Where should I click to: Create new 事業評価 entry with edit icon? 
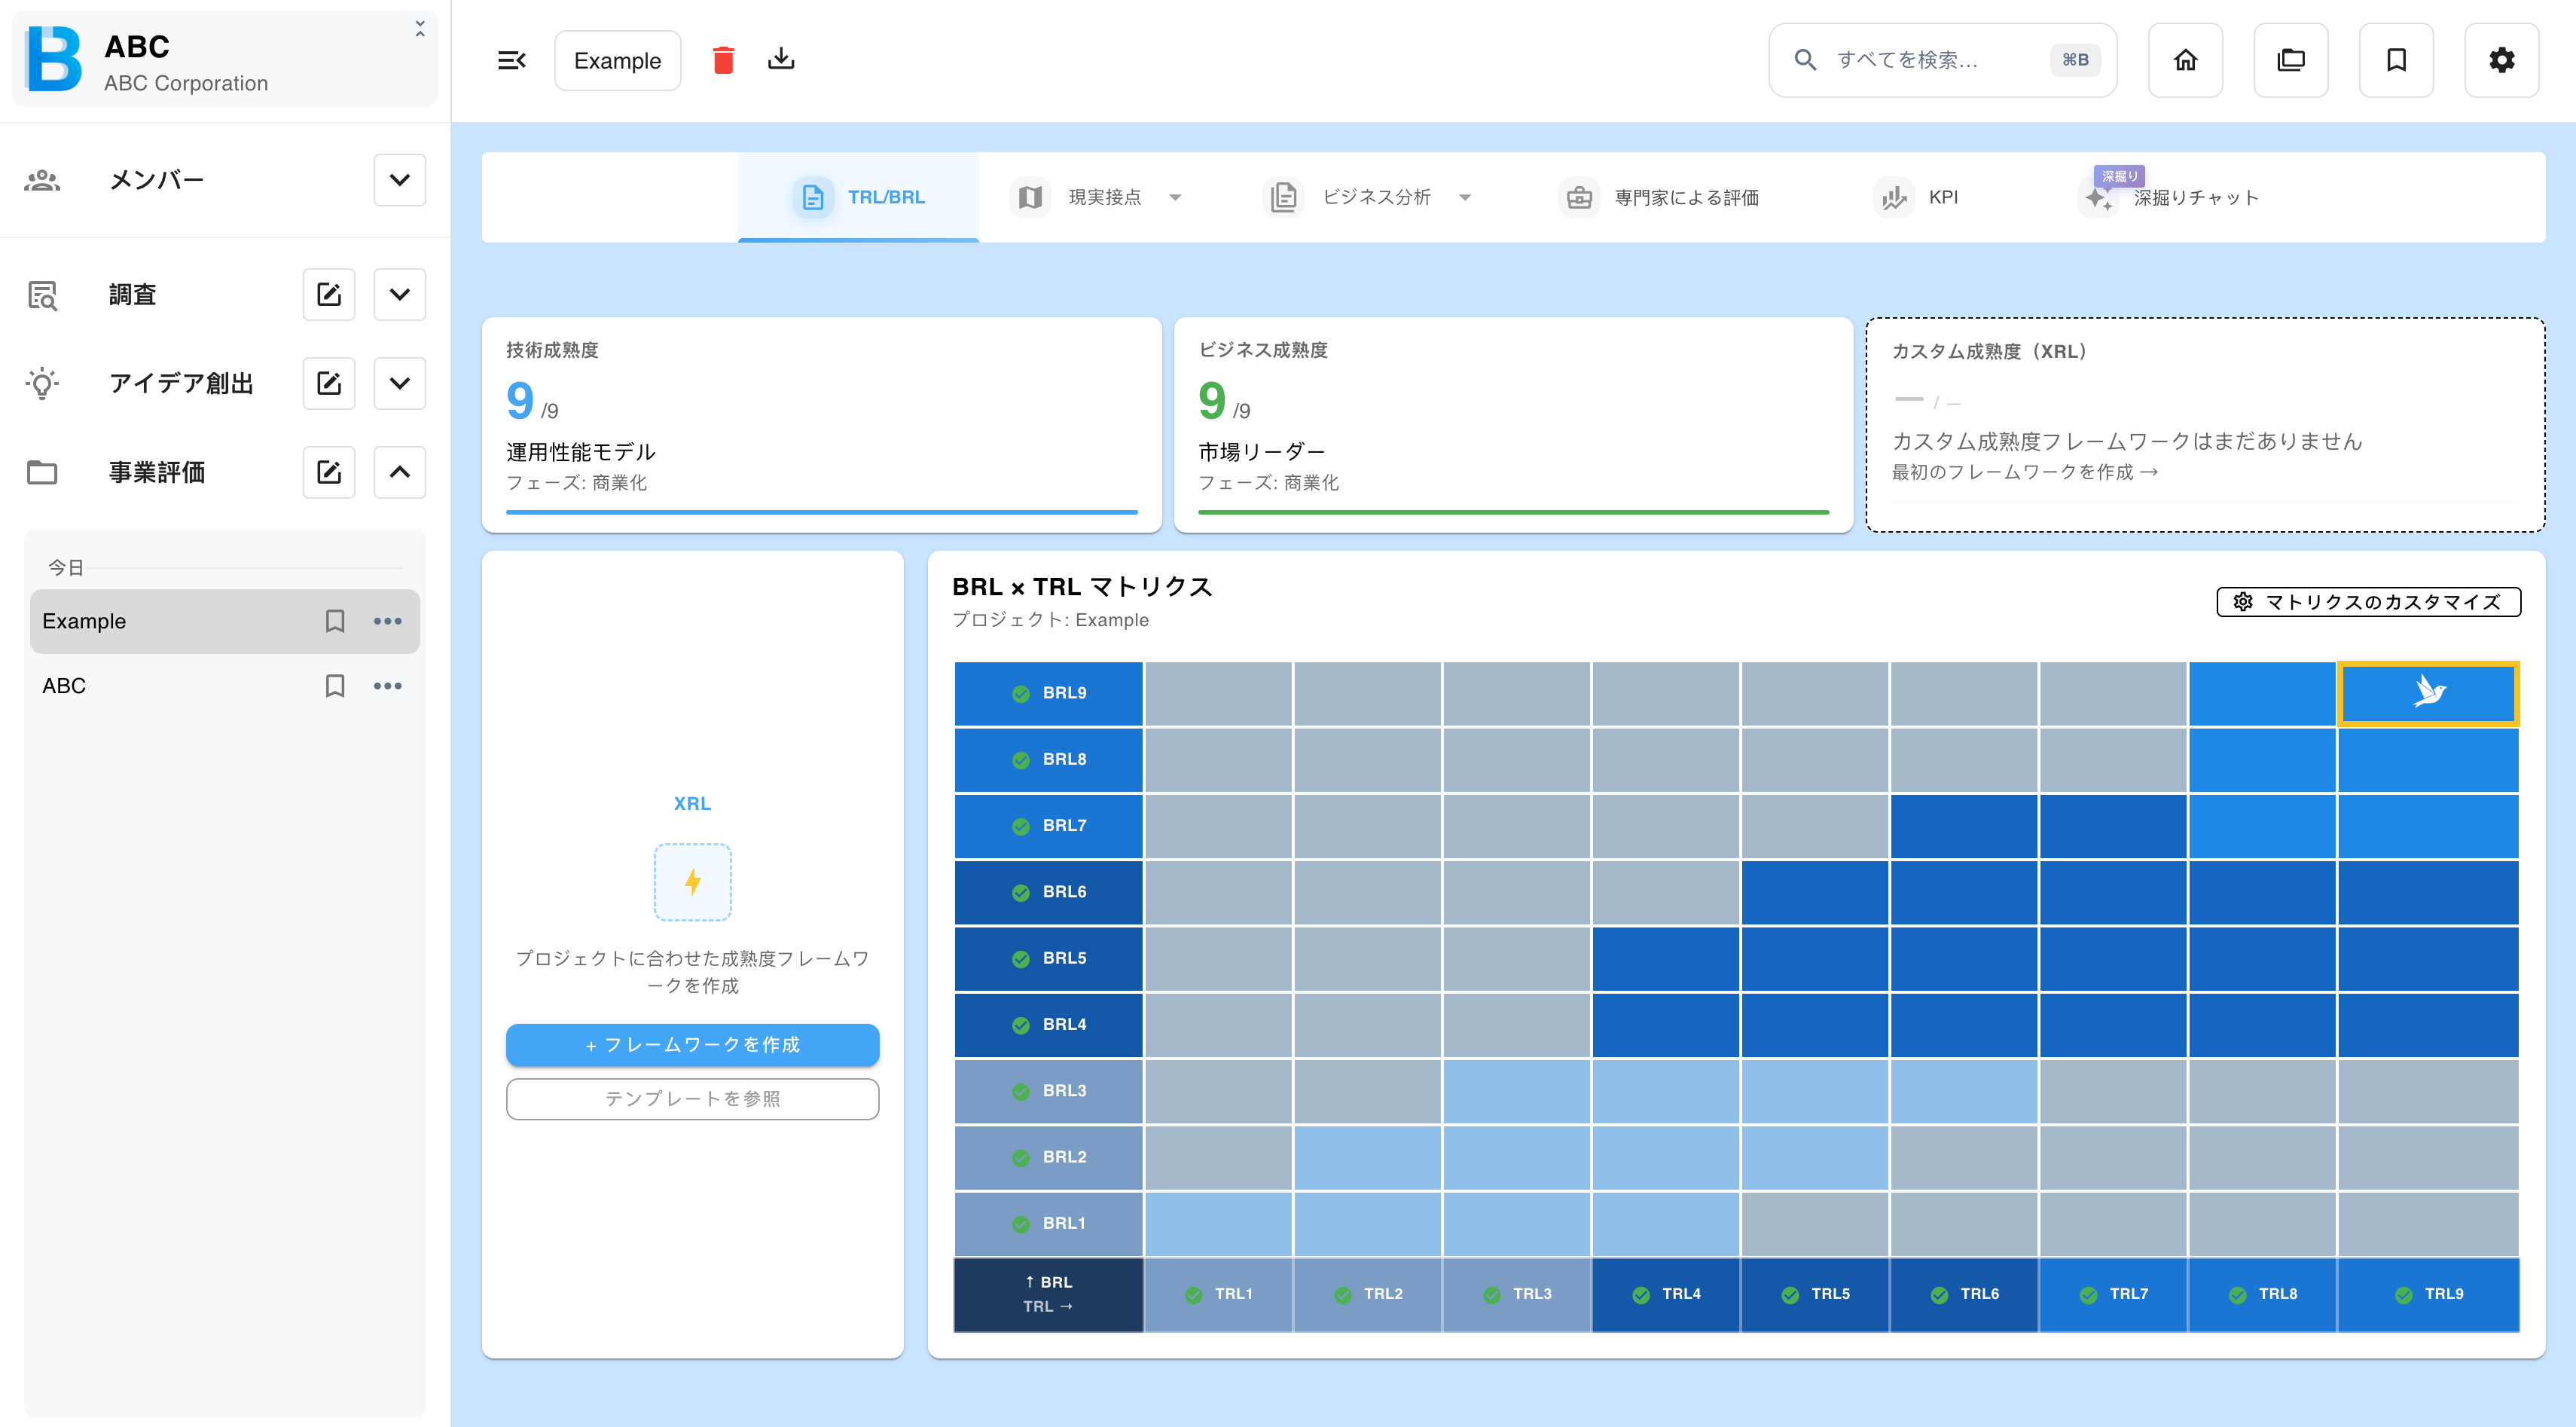[329, 472]
